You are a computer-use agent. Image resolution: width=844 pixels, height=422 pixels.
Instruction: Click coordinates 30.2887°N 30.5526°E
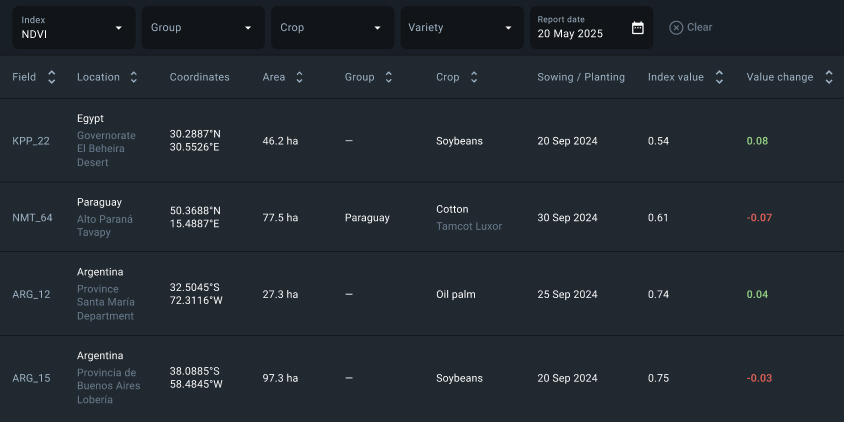click(x=195, y=140)
